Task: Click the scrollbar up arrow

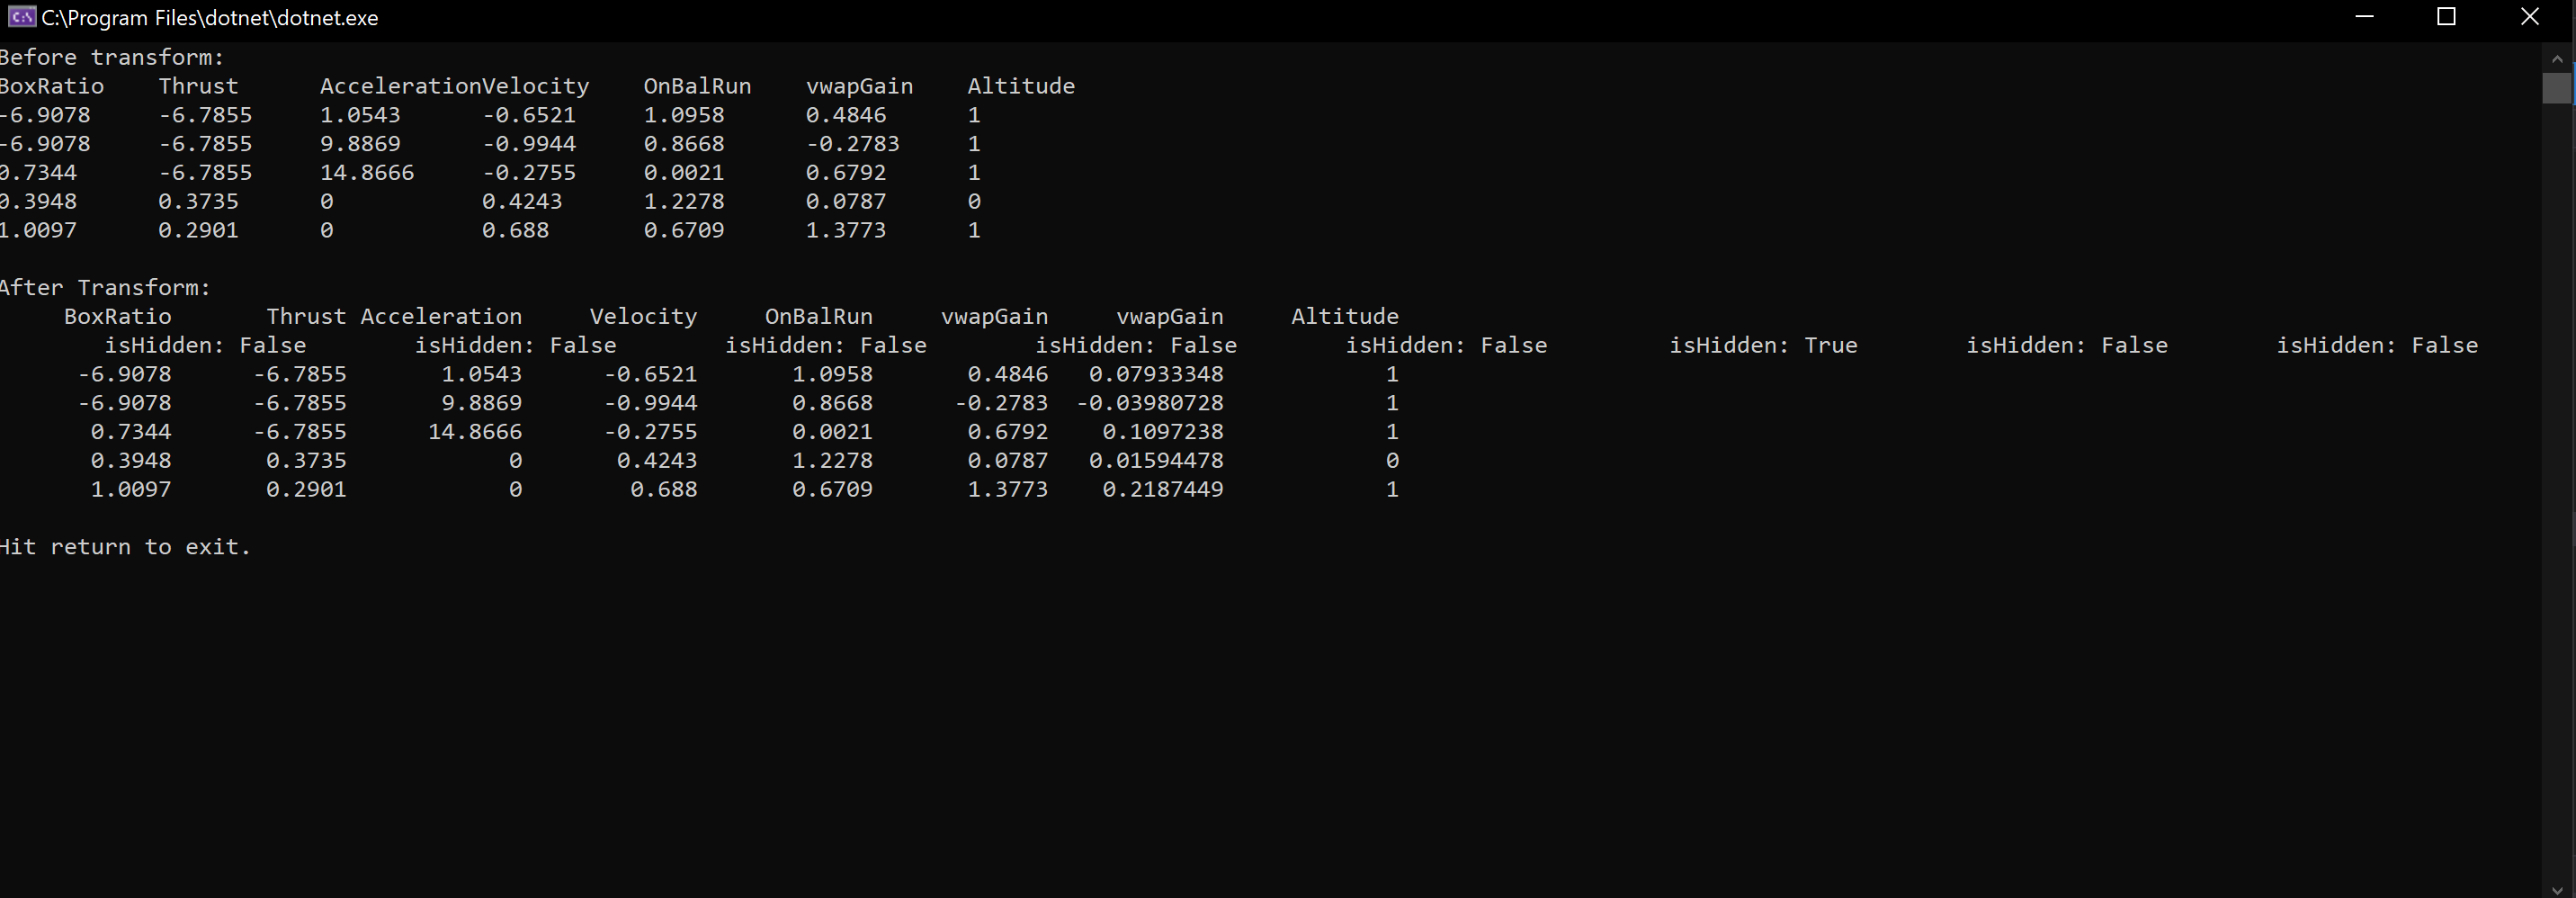Action: point(2557,58)
